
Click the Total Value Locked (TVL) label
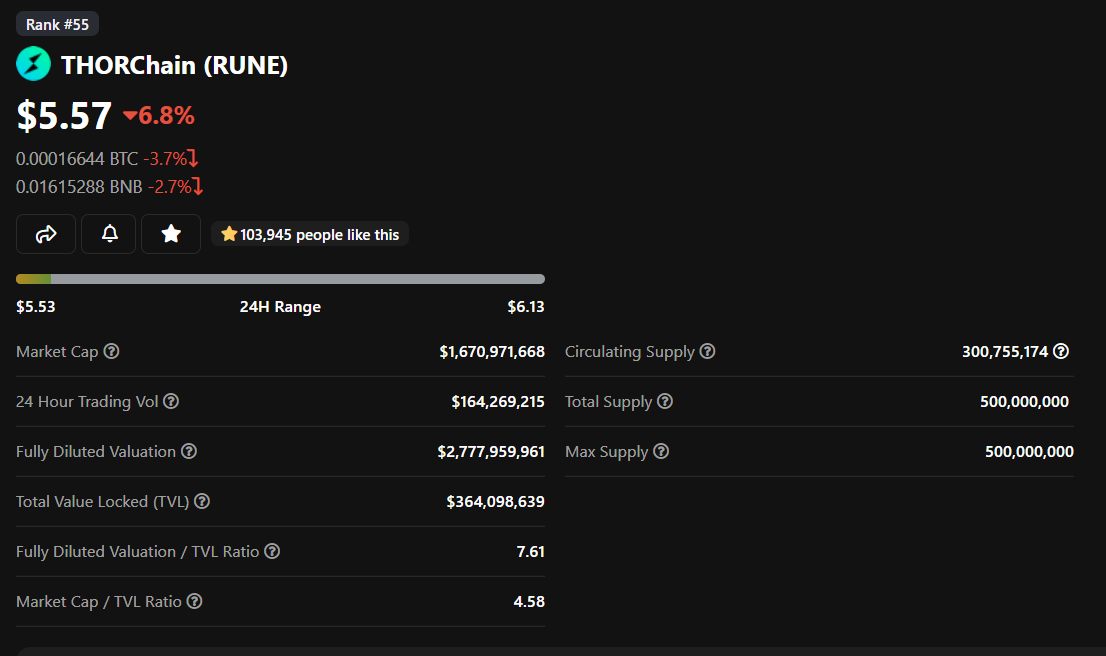pos(103,502)
